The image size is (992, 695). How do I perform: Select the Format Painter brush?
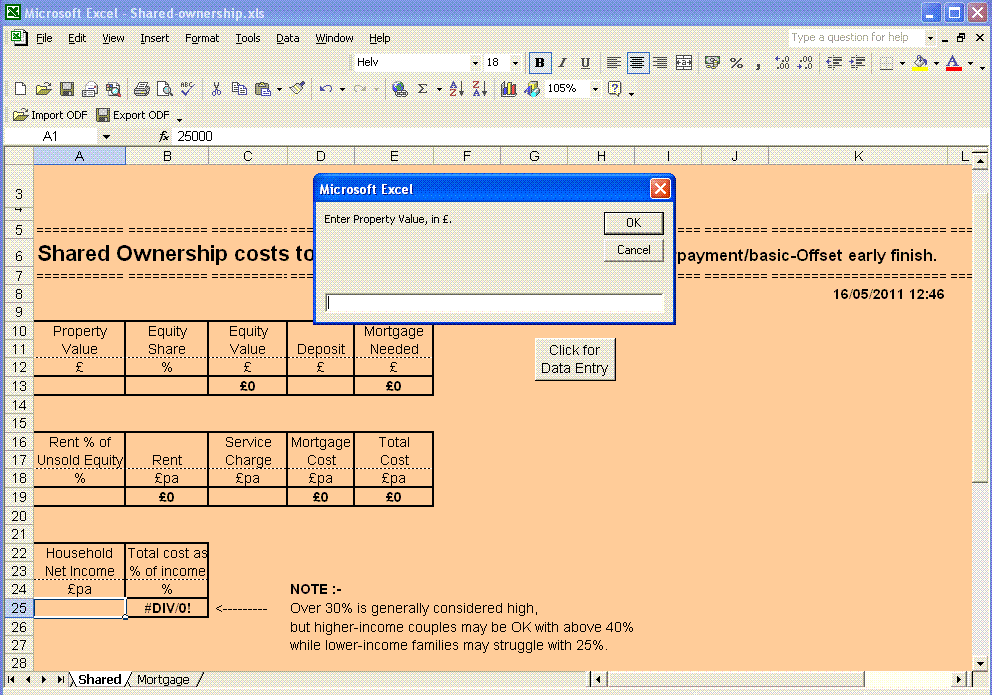click(297, 89)
